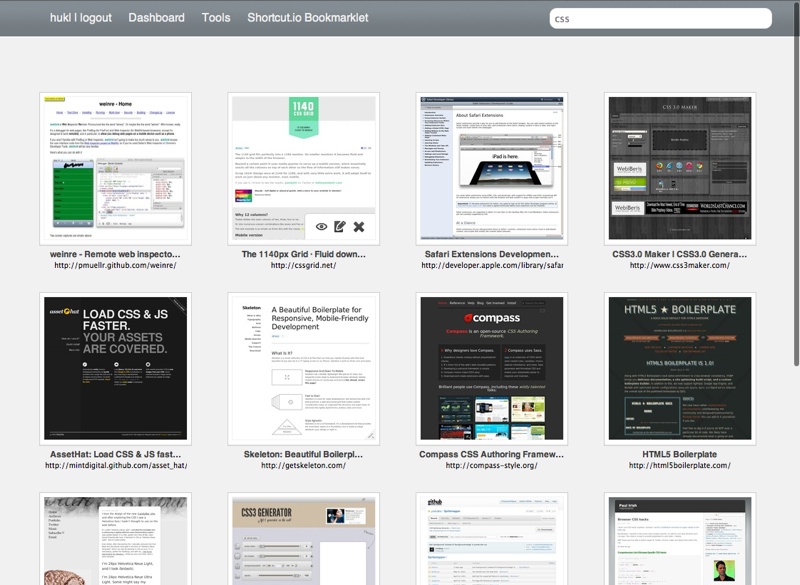Open the Paul Irish blog thumbnail
This screenshot has width=800, height=585.
click(680, 539)
